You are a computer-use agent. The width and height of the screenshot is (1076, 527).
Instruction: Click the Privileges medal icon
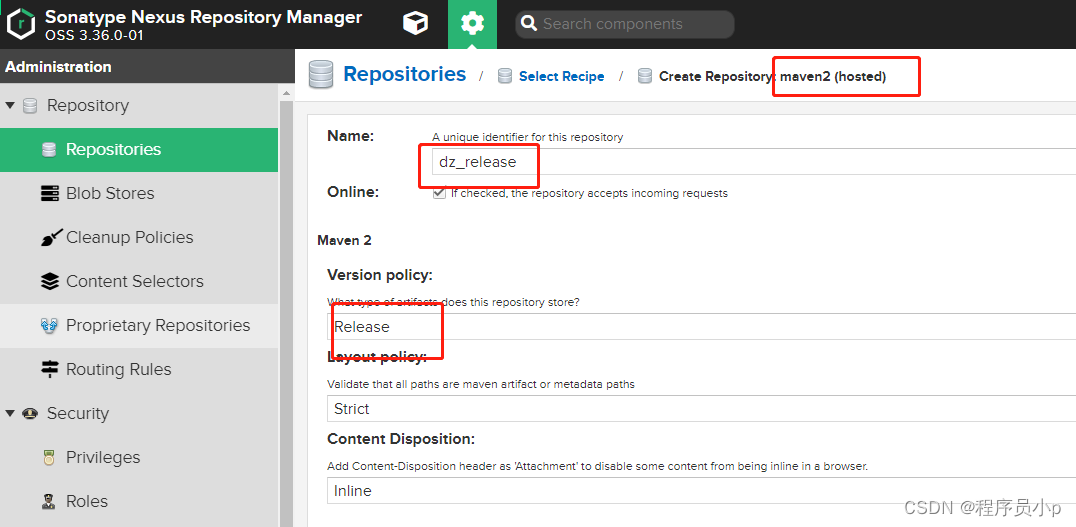(x=49, y=458)
